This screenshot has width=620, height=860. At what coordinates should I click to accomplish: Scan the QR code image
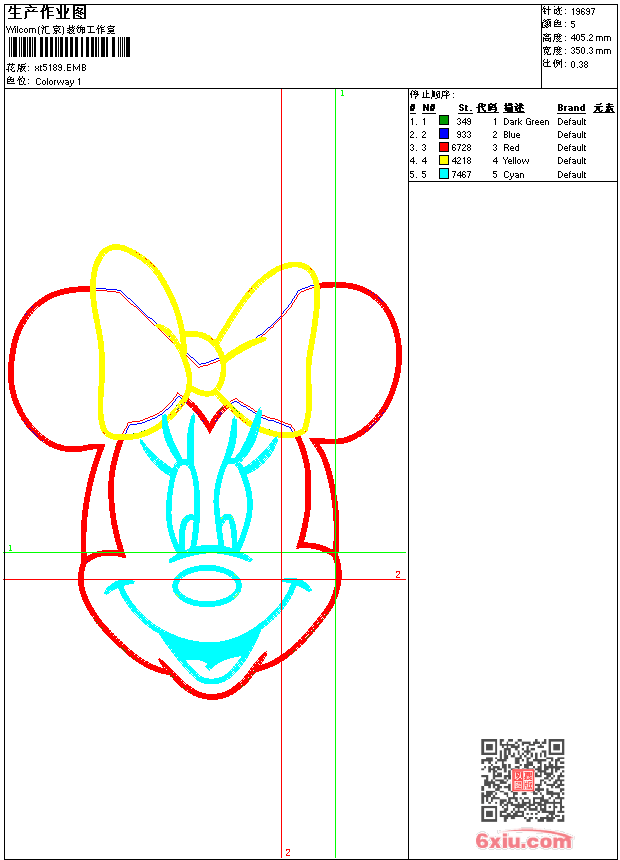tap(522, 780)
